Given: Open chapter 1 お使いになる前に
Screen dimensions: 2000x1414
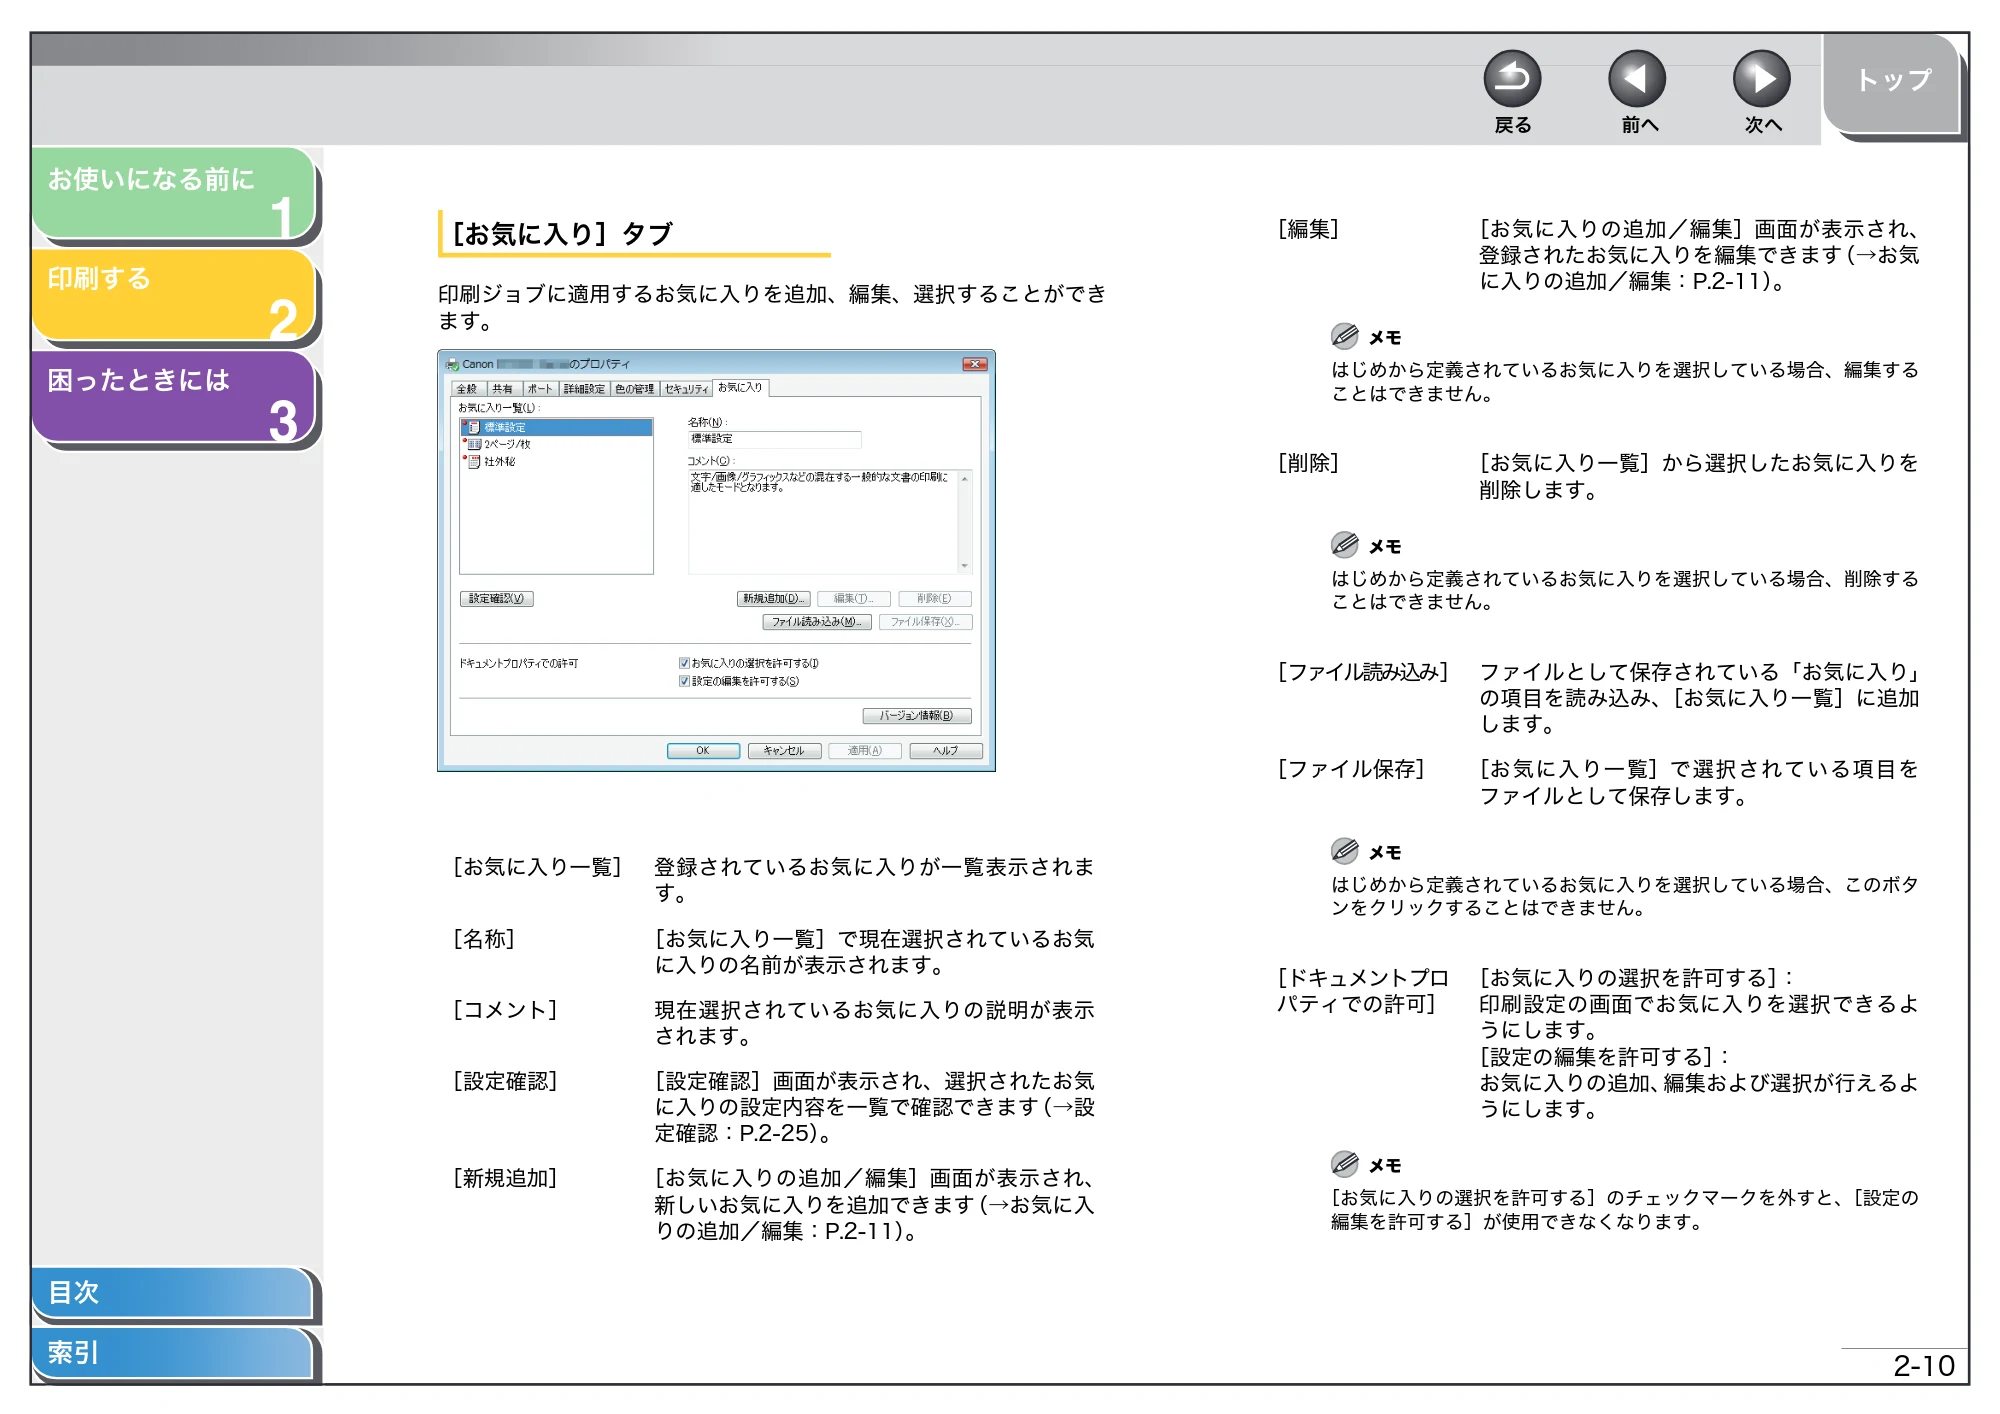Looking at the screenshot, I should click(174, 193).
